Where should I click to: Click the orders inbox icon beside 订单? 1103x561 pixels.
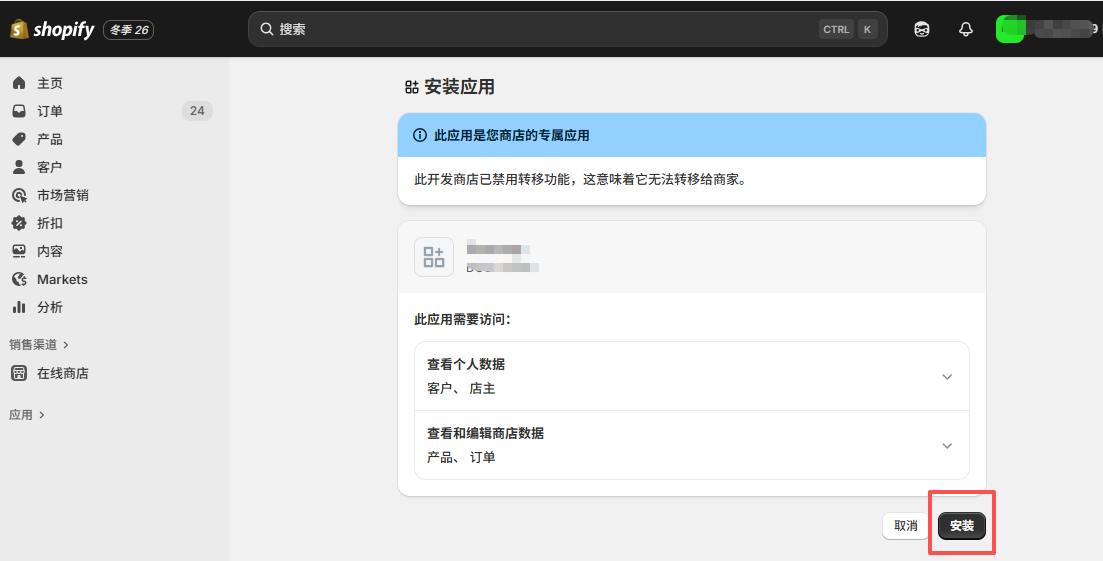point(19,111)
